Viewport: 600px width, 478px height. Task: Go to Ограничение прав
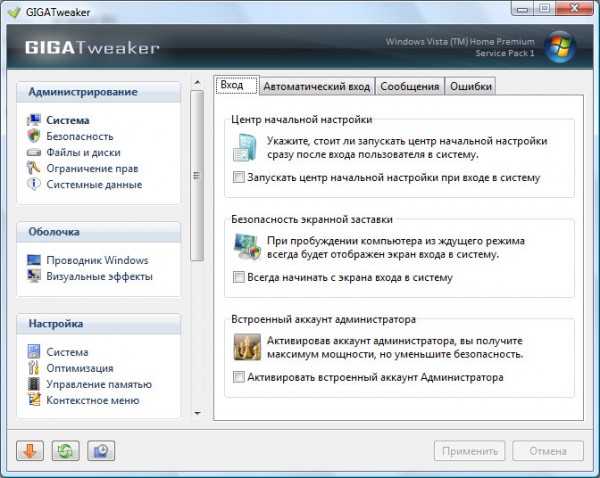click(x=92, y=168)
